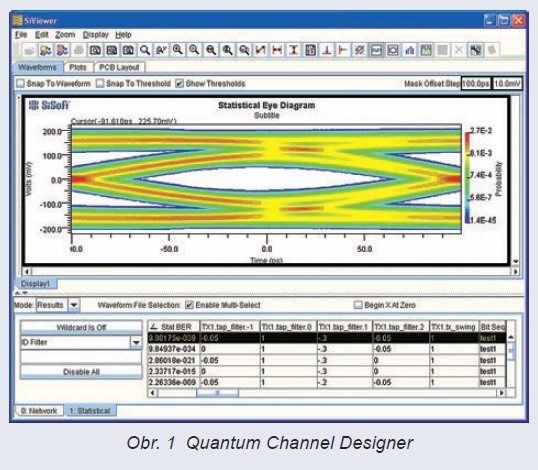Click the TX1.tx_swing column header
The height and width of the screenshot is (470, 538).
(x=454, y=327)
